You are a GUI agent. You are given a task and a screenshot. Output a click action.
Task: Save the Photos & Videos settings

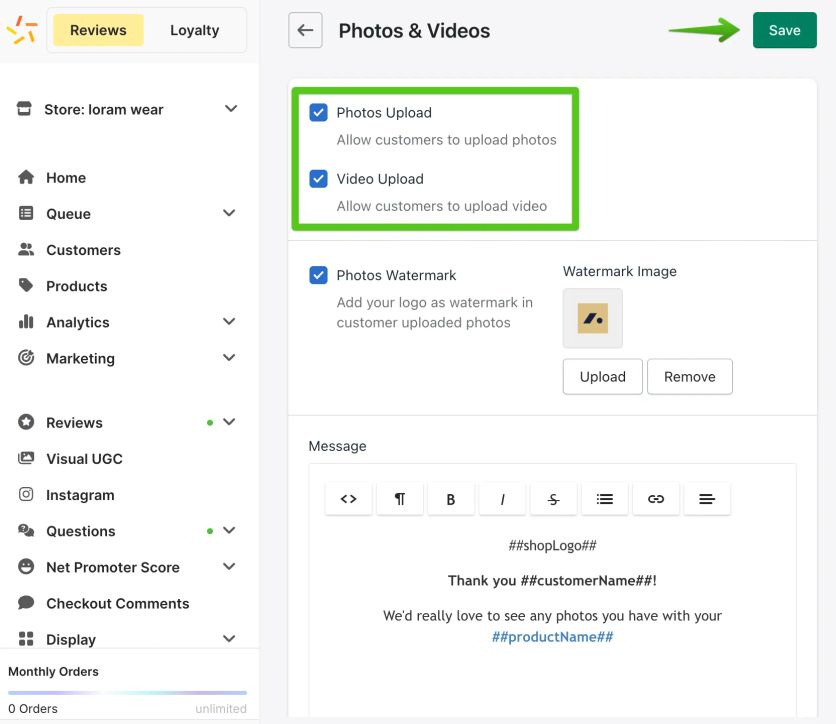click(784, 30)
